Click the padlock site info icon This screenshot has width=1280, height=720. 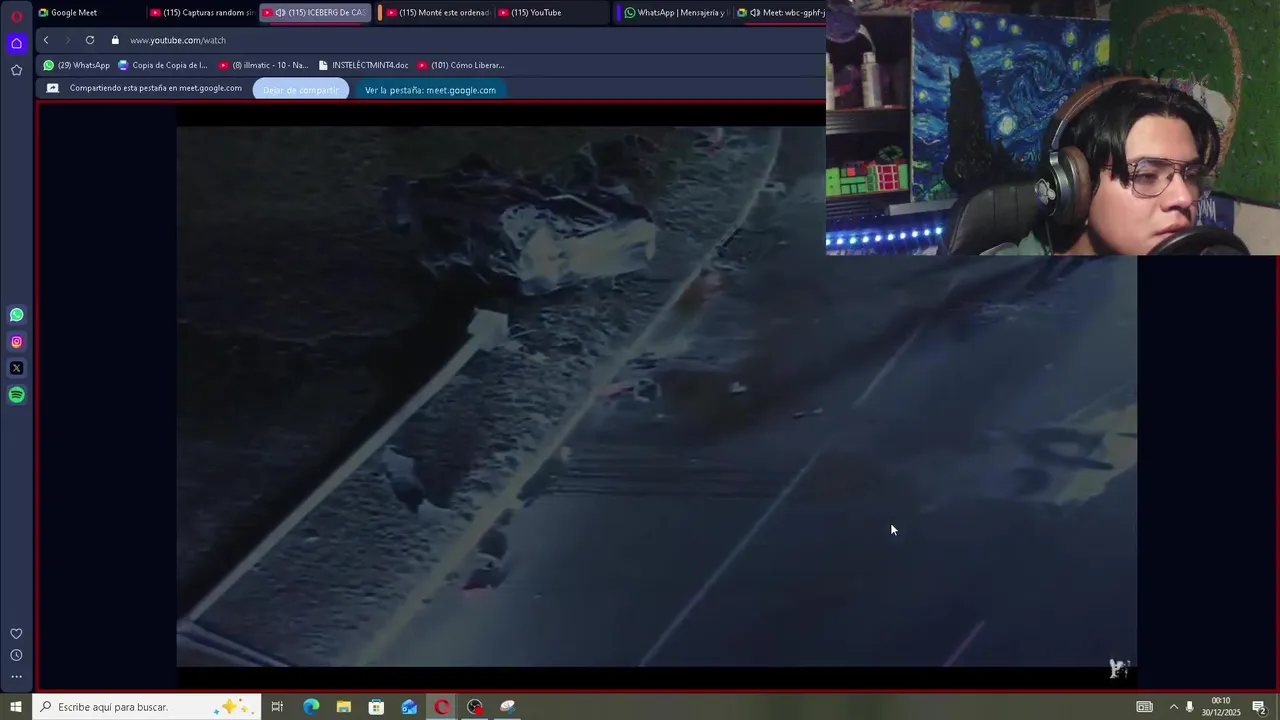tap(115, 40)
